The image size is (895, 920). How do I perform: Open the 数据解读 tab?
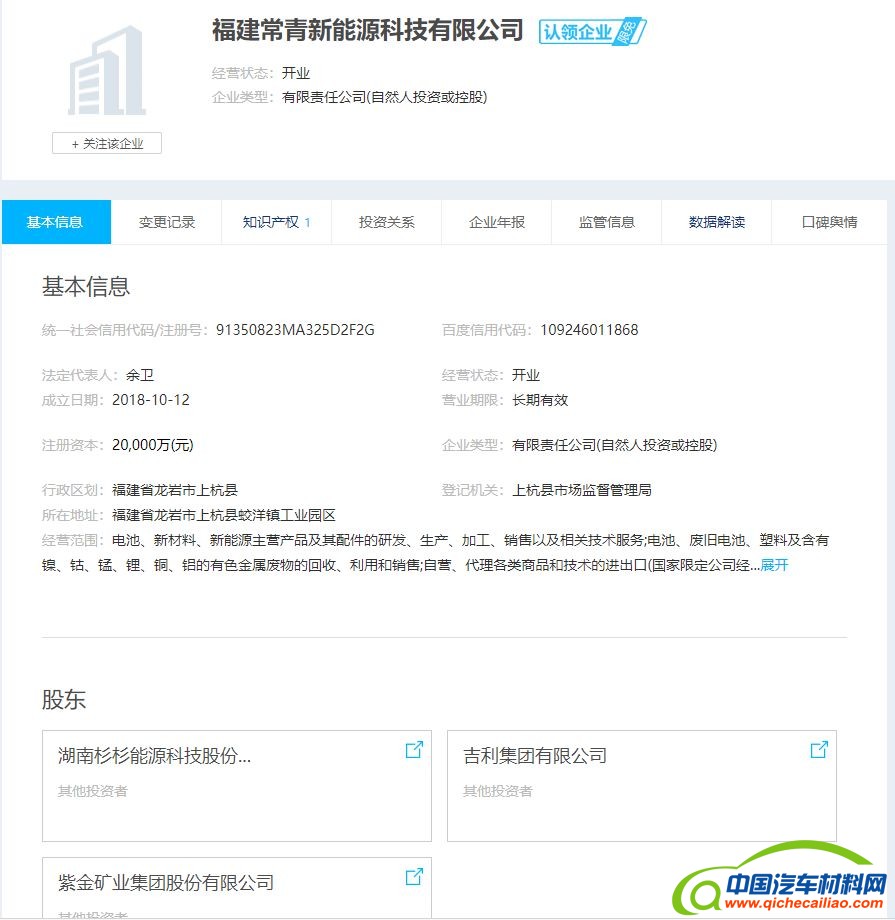click(717, 222)
